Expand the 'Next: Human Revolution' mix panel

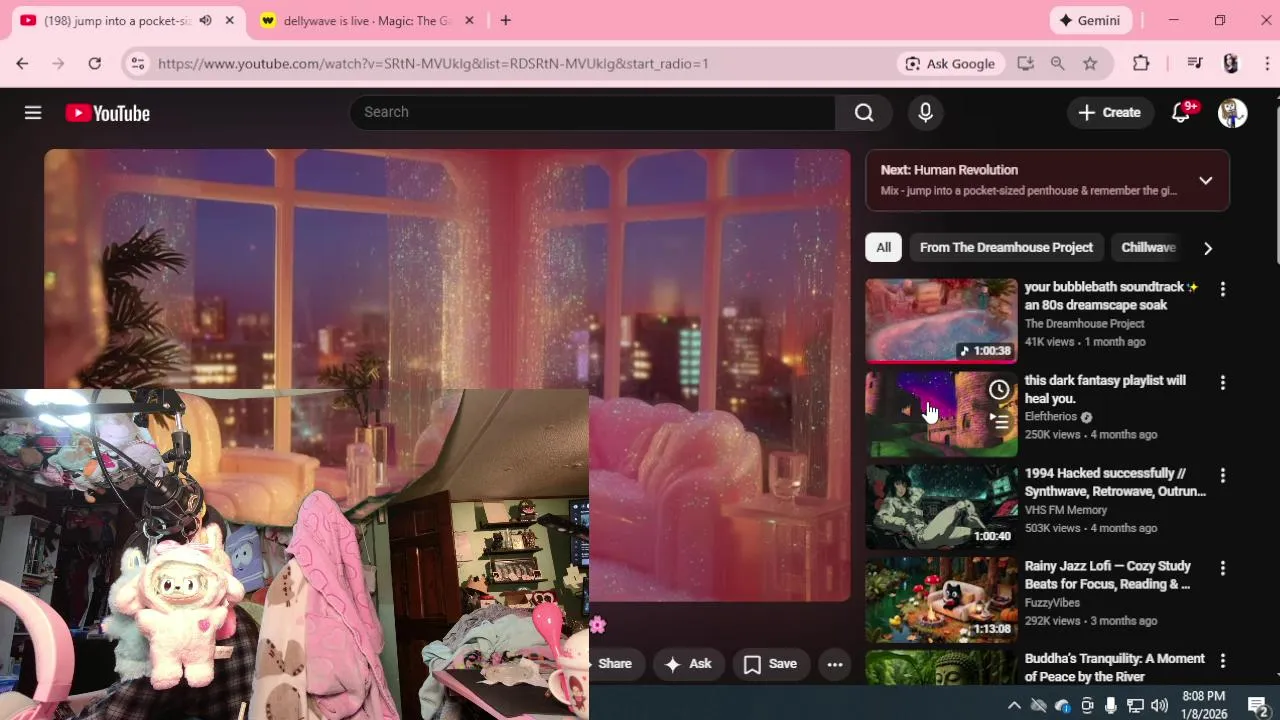click(x=1205, y=181)
